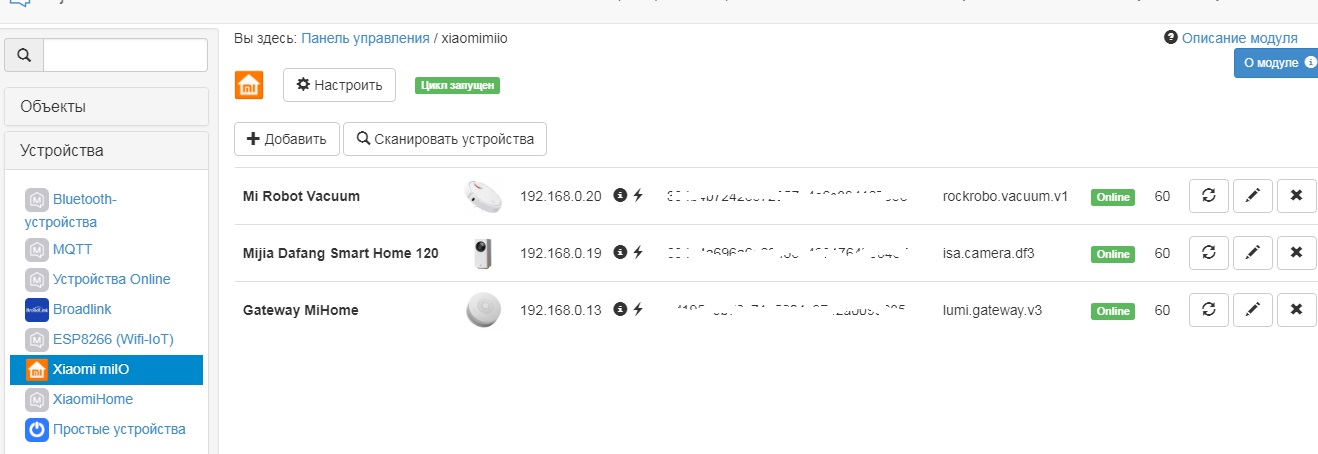Click into the sidebar search field
Viewport: 1318px width, 454px height.
pyautogui.click(x=125, y=55)
